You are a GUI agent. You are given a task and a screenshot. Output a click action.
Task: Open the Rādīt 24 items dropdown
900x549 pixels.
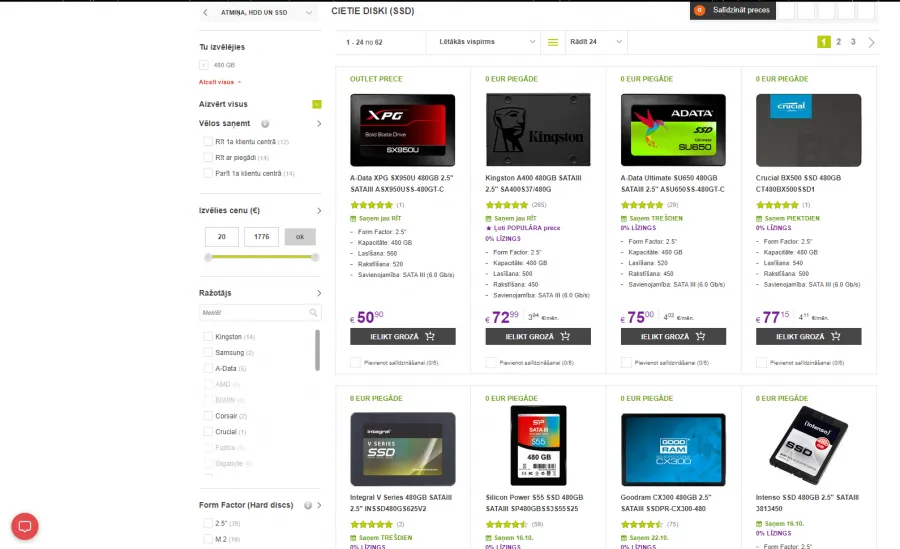[596, 42]
